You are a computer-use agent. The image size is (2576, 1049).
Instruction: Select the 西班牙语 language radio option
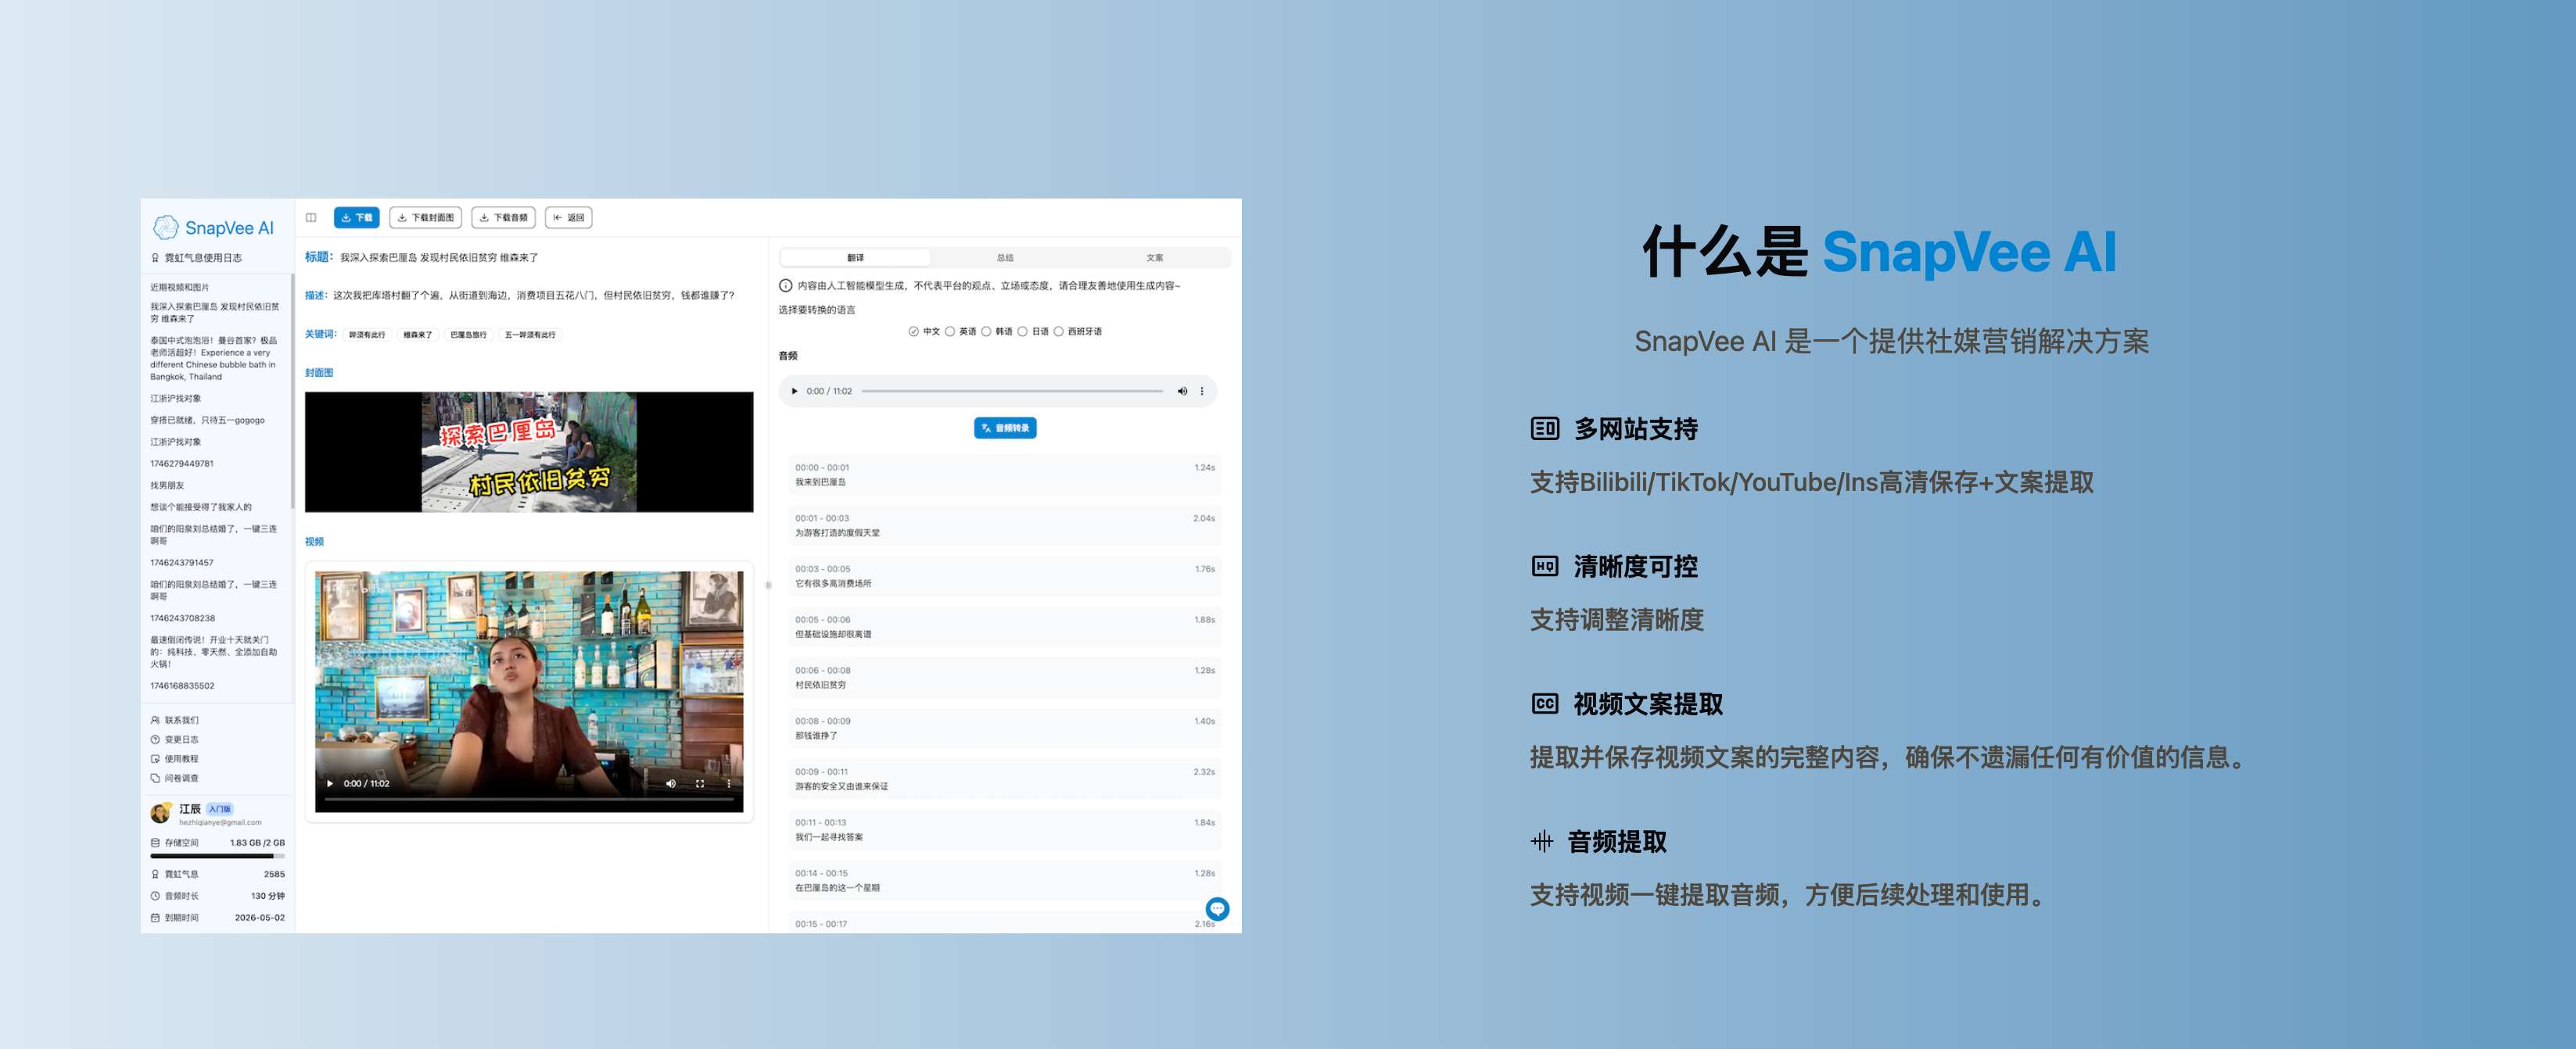[1058, 331]
